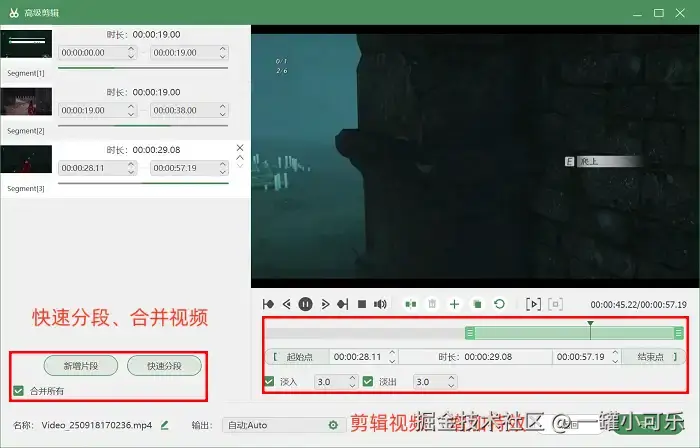Click the 新增片段 add segment button
Image resolution: width=700 pixels, height=448 pixels.
coord(81,366)
